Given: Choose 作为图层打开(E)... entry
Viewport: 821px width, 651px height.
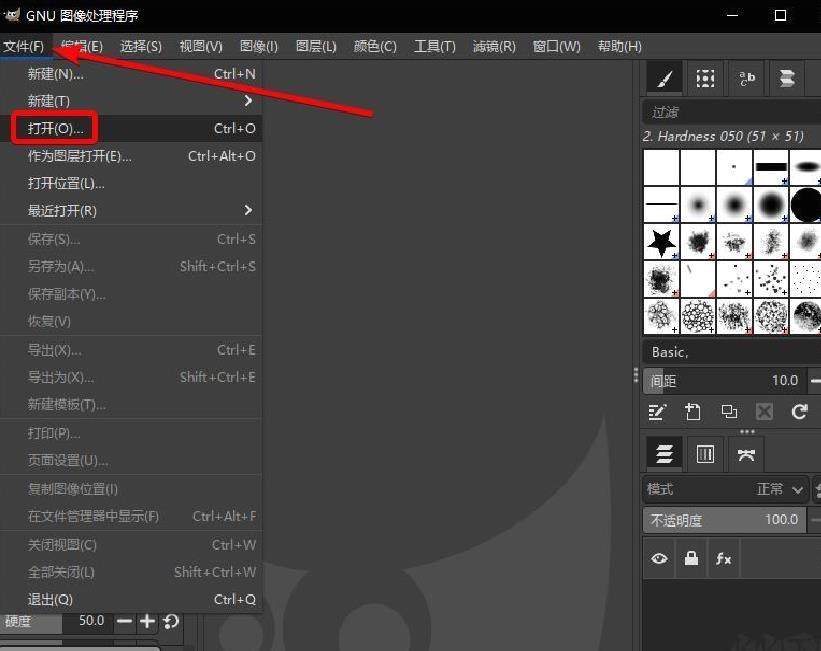Looking at the screenshot, I should [131, 156].
